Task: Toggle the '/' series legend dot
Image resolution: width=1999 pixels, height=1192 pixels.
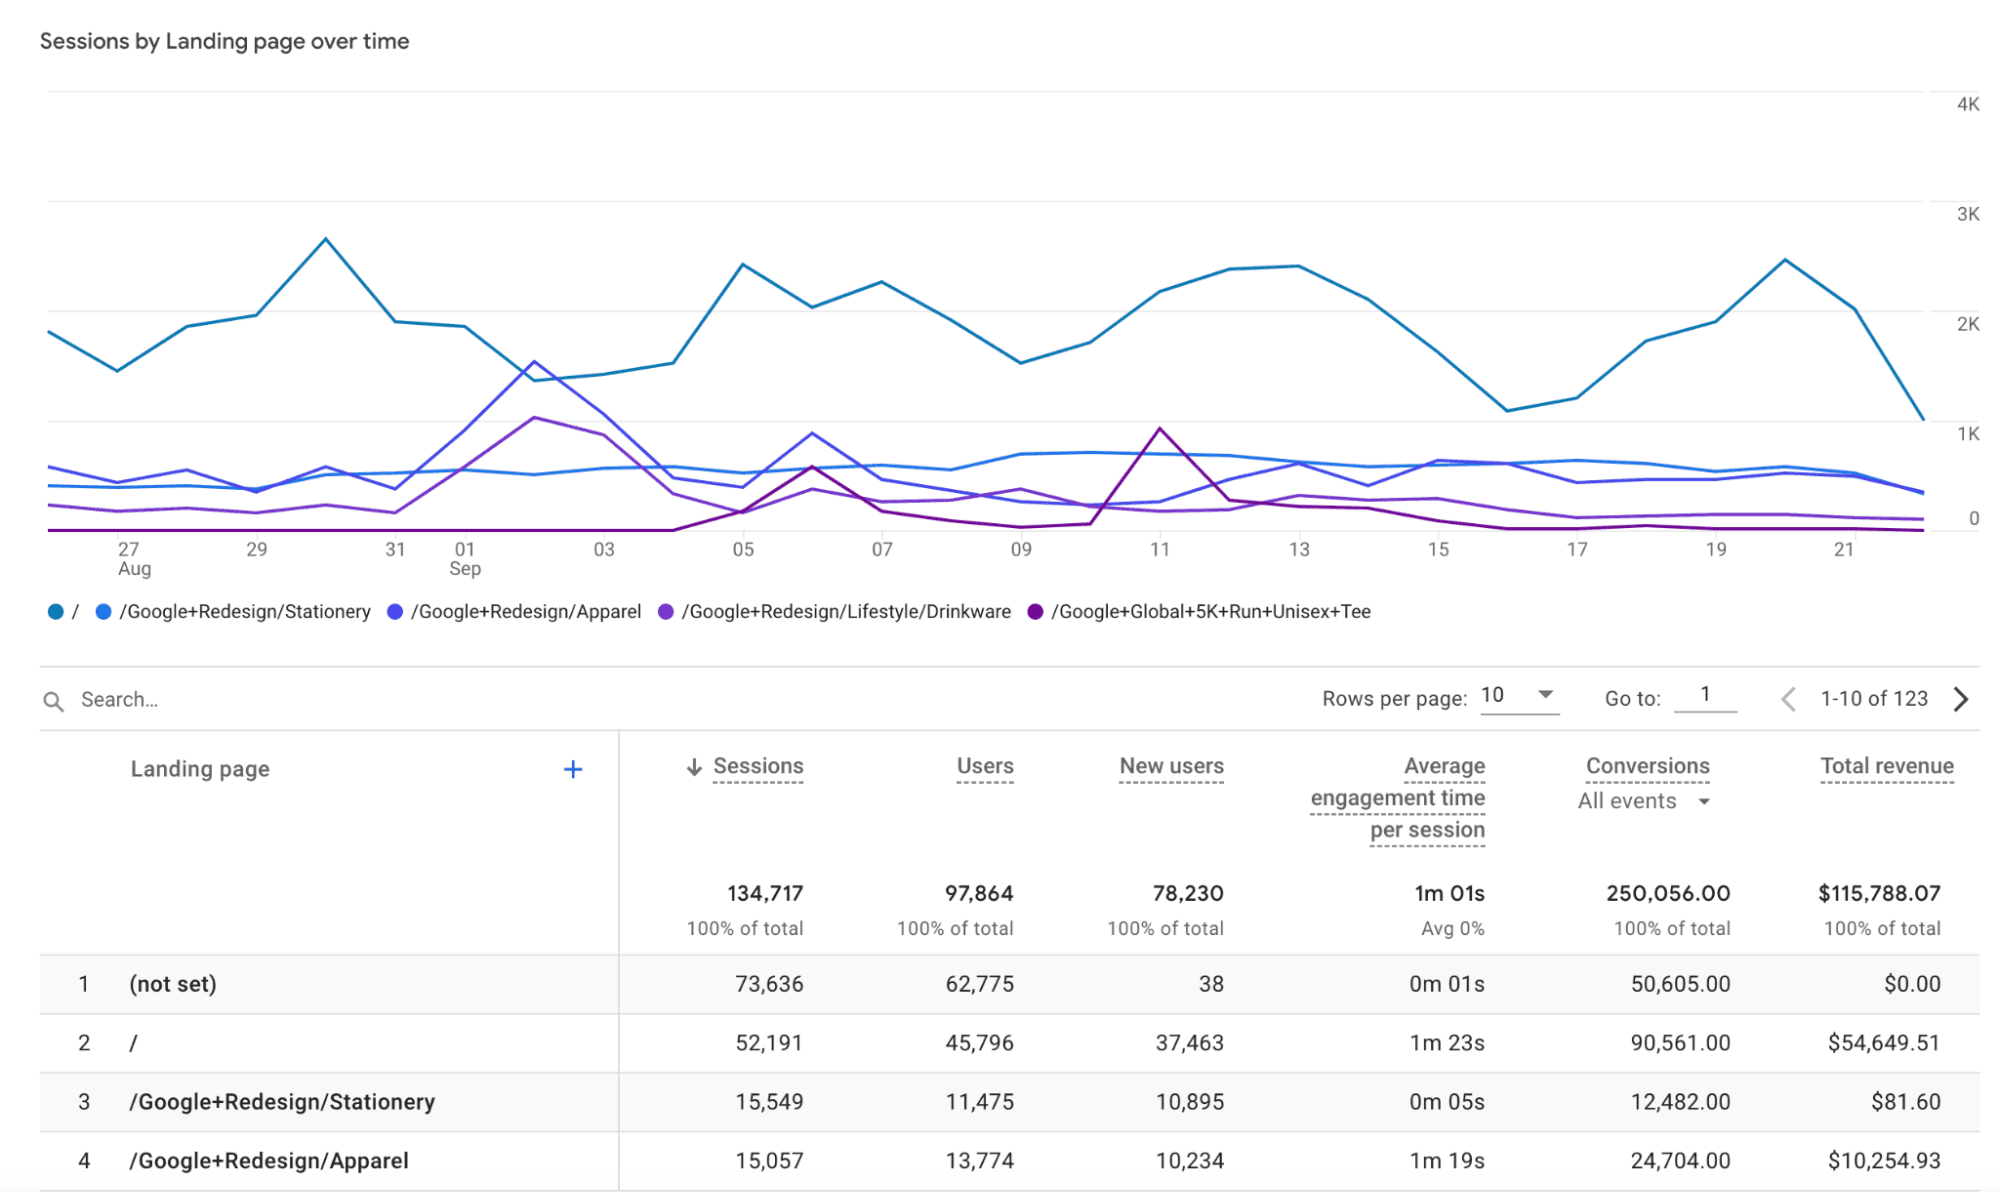Action: click(x=56, y=612)
